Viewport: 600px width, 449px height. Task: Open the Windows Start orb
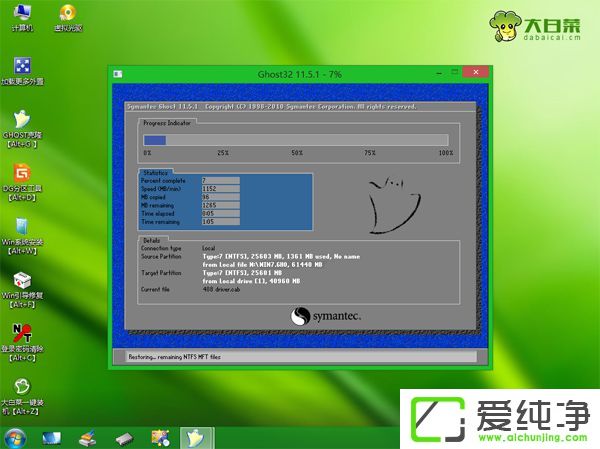tap(16, 437)
